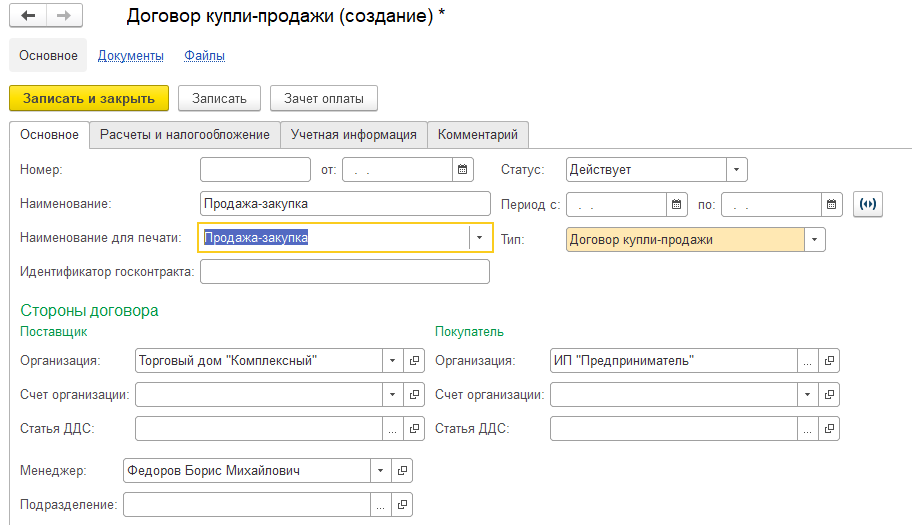Image resolution: width=912 pixels, height=525 pixels.
Task: Expand the Менеджер dropdown arrow
Action: pos(380,471)
